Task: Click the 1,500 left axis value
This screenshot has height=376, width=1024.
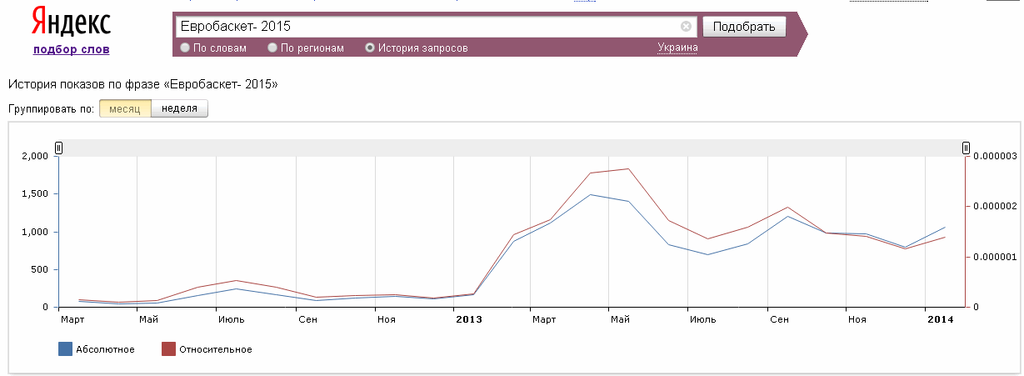Action: click(x=36, y=194)
